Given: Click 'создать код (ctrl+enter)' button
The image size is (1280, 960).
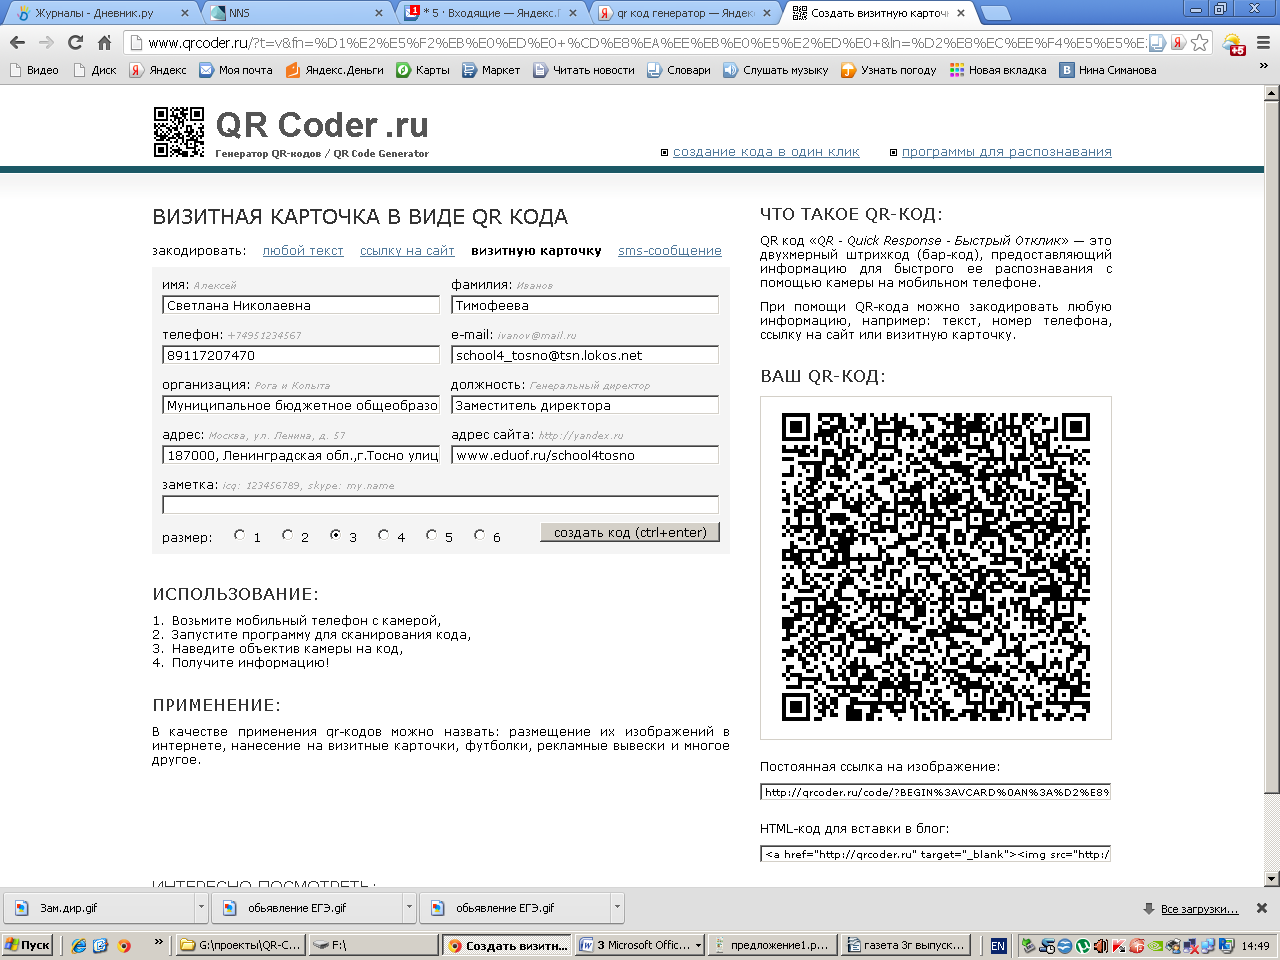Looking at the screenshot, I should 630,533.
